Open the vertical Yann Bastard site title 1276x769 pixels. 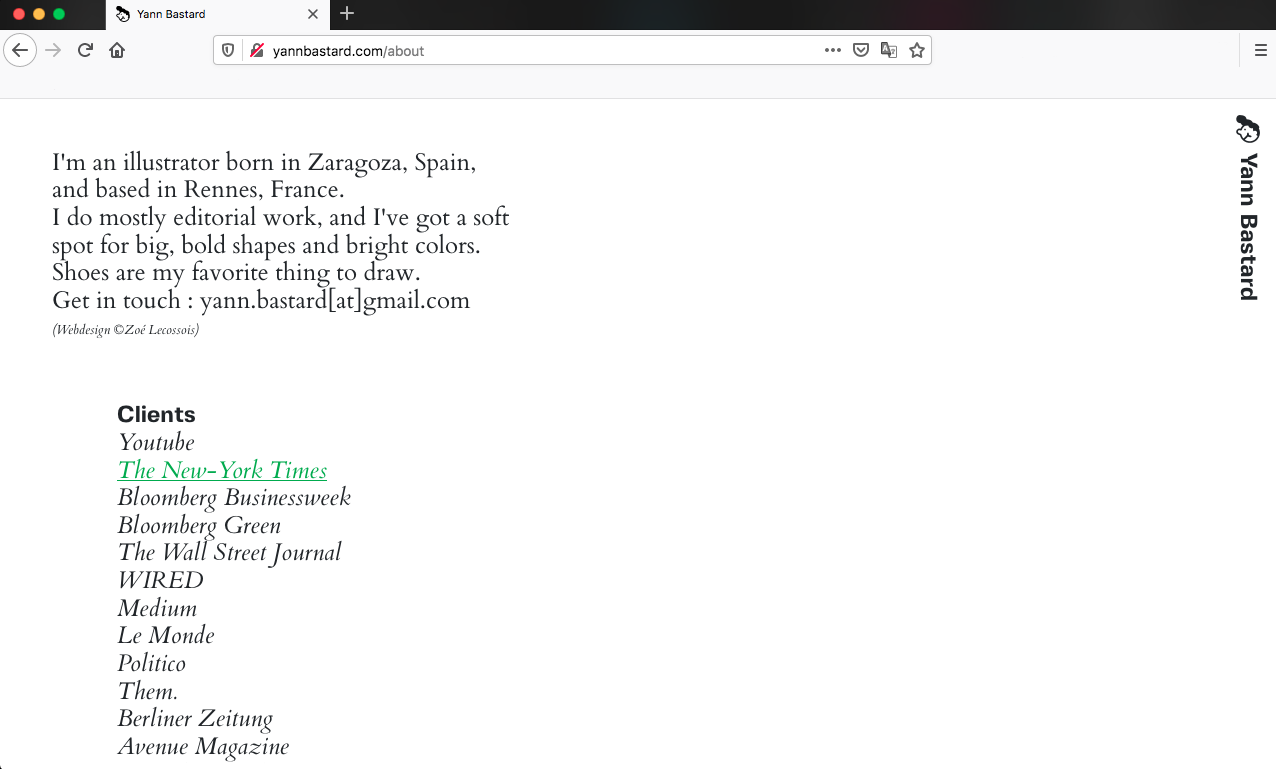click(x=1248, y=227)
